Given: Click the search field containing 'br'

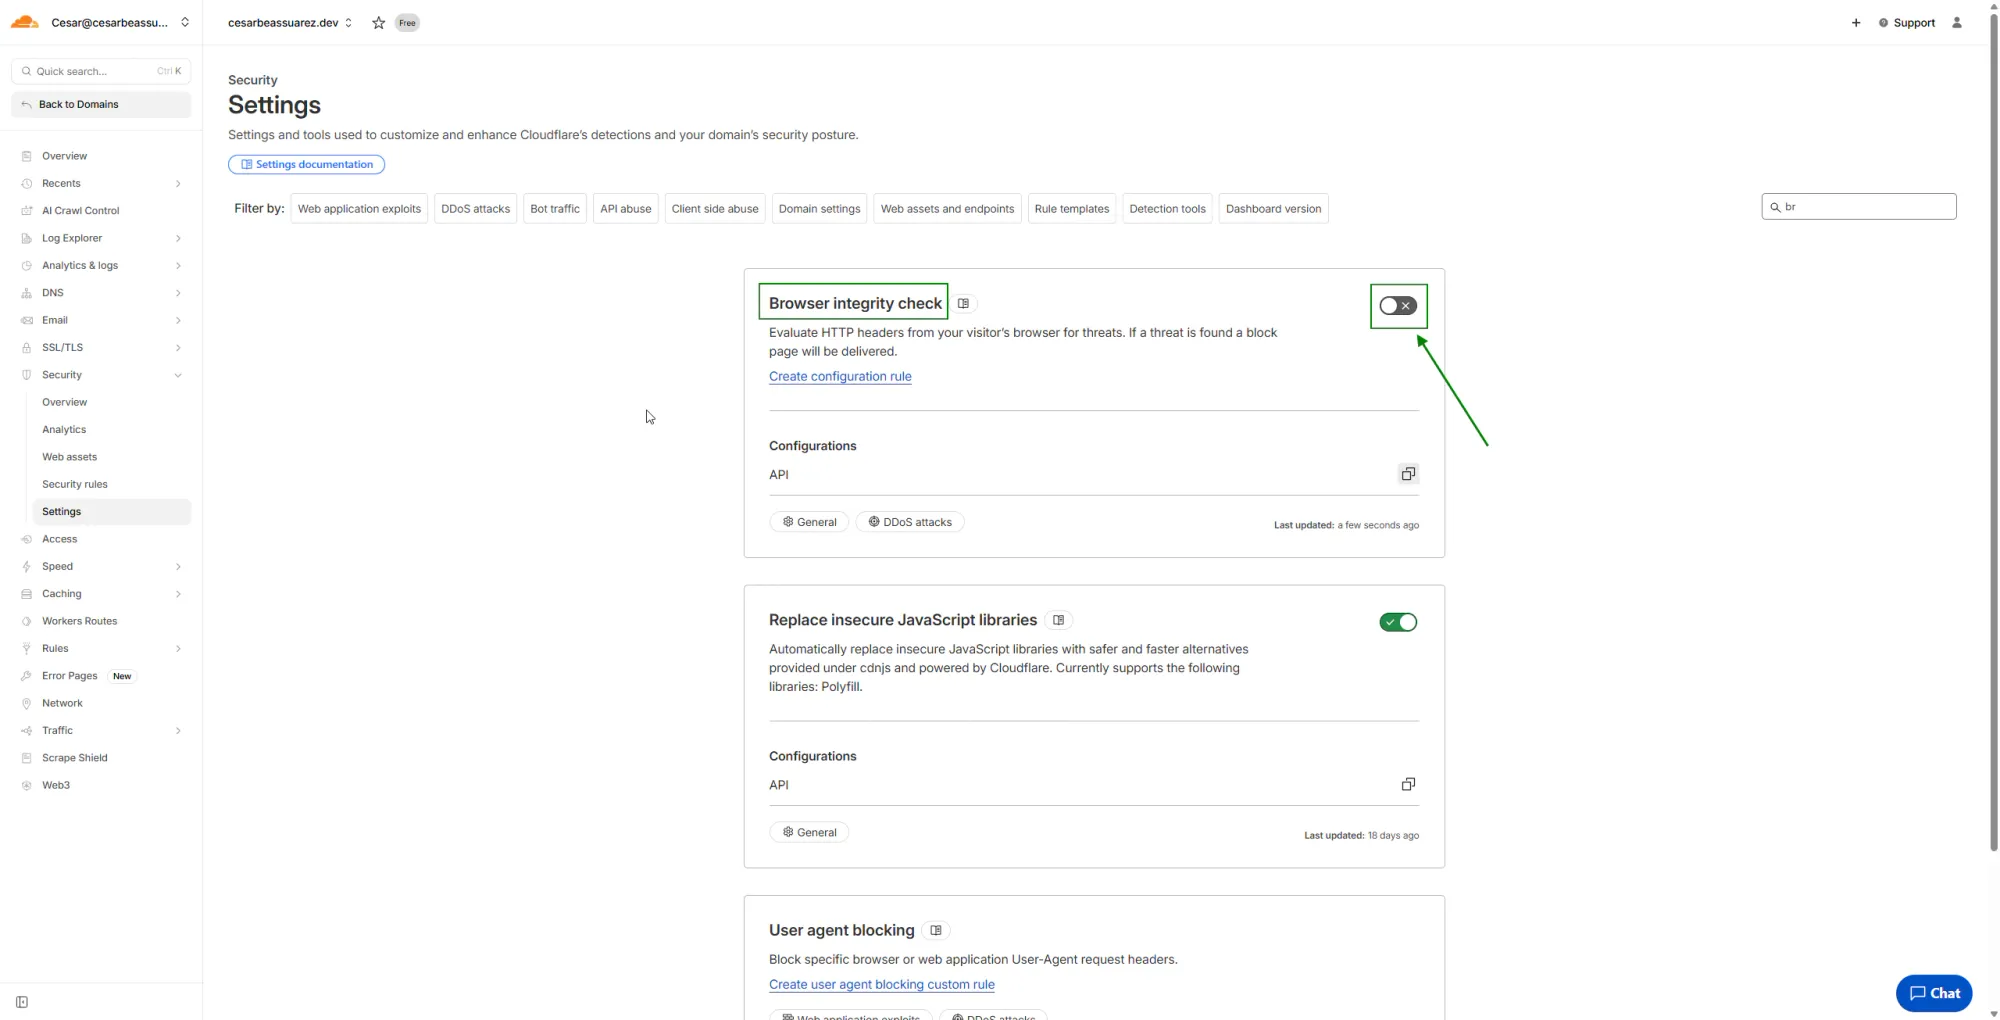Looking at the screenshot, I should coord(1858,206).
